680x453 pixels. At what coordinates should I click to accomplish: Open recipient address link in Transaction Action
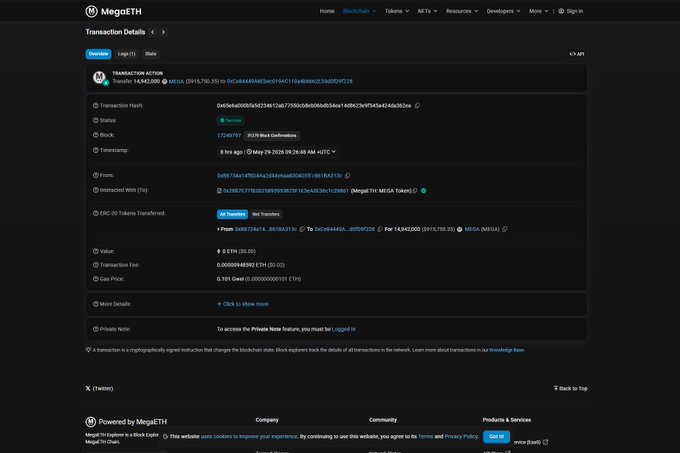pyautogui.click(x=289, y=81)
